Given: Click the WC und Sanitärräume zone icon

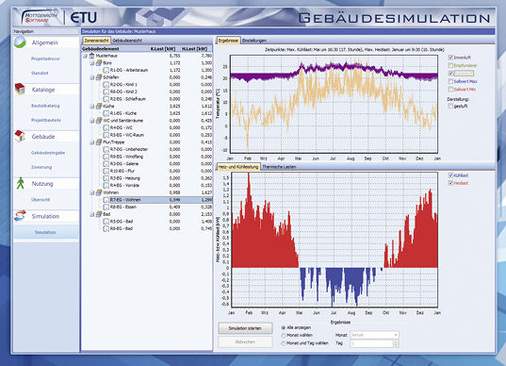Looking at the screenshot, I should [99, 120].
